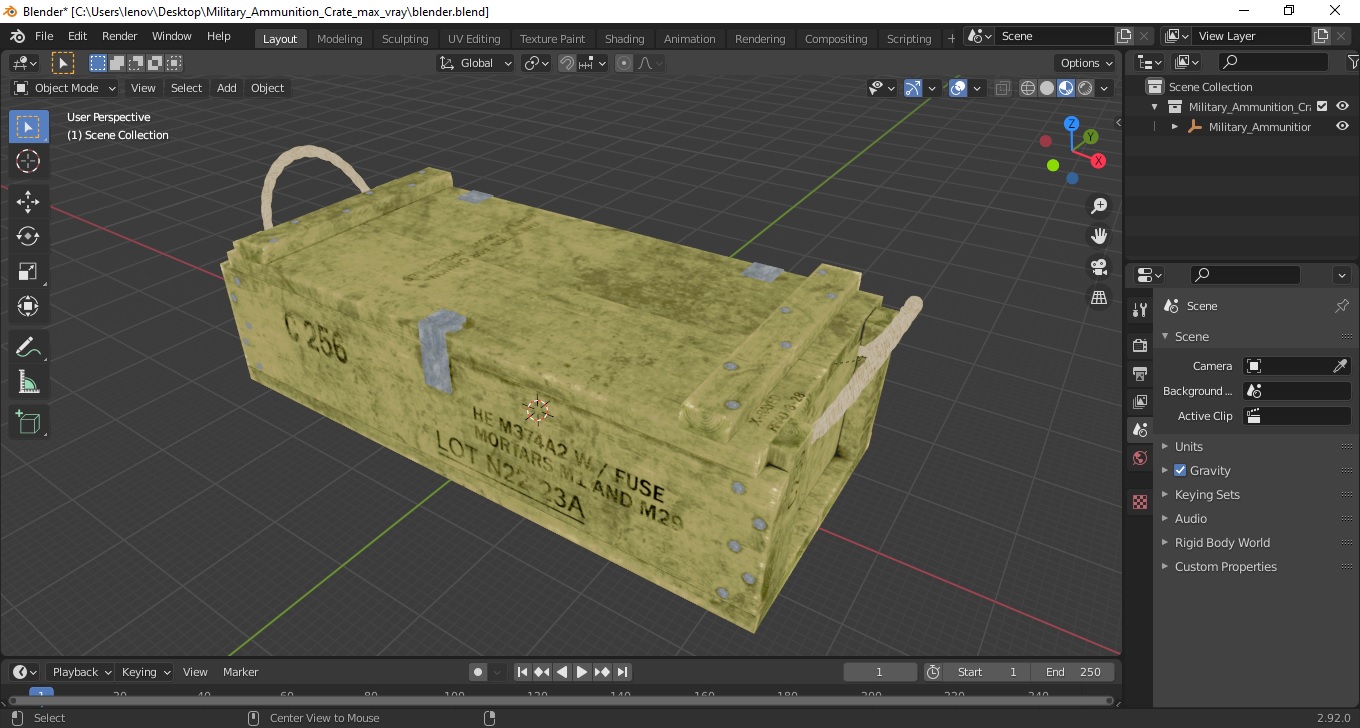This screenshot has height=728, width=1360.
Task: Open the Object Mode dropdown
Action: (x=65, y=88)
